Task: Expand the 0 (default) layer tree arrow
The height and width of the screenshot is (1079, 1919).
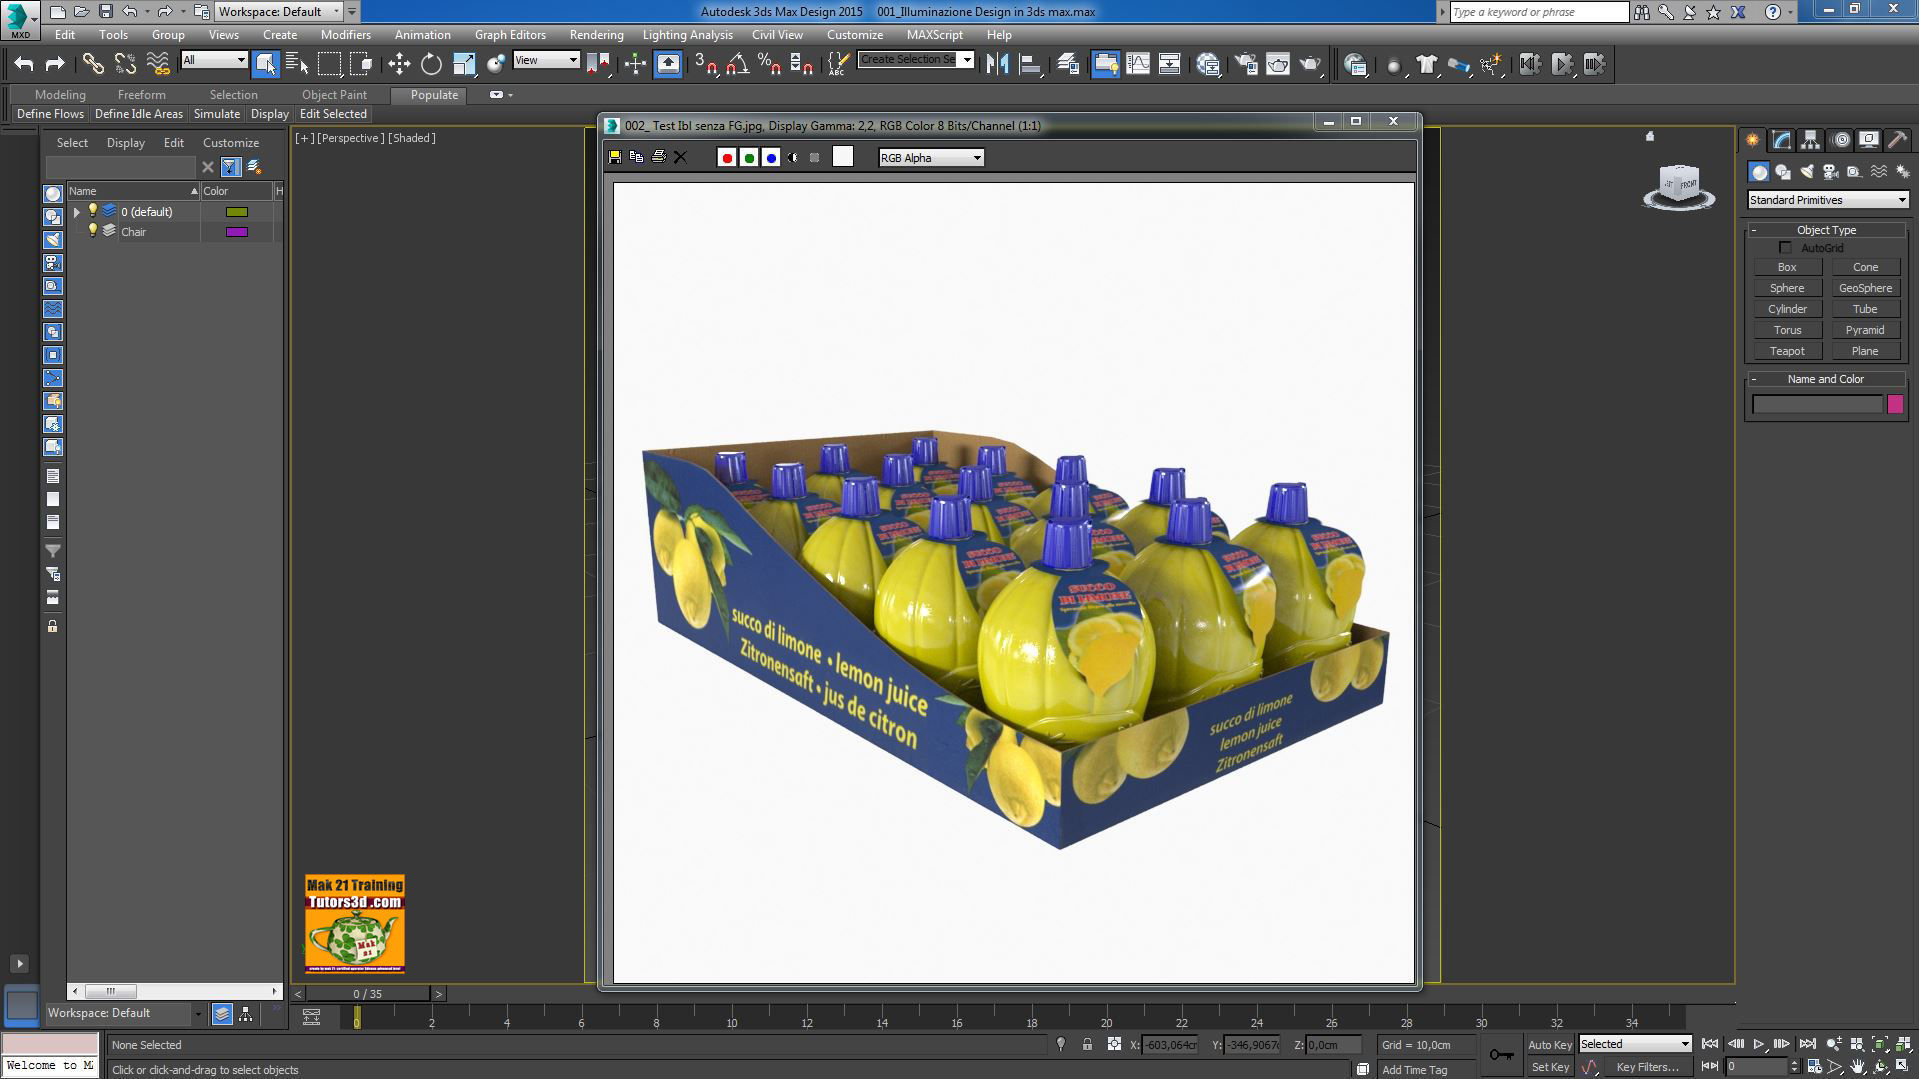Action: [77, 212]
